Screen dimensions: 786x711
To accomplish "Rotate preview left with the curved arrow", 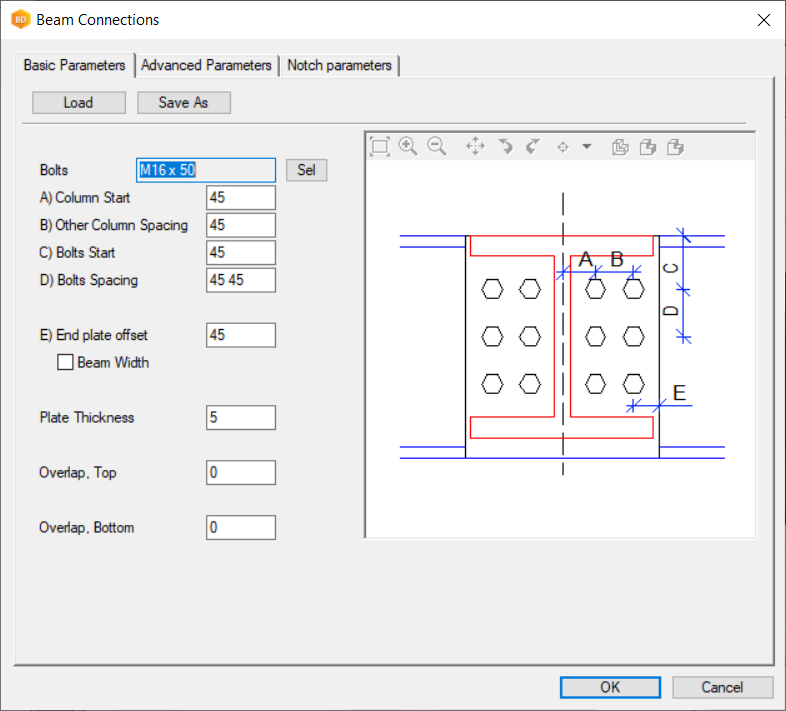I will [x=505, y=147].
